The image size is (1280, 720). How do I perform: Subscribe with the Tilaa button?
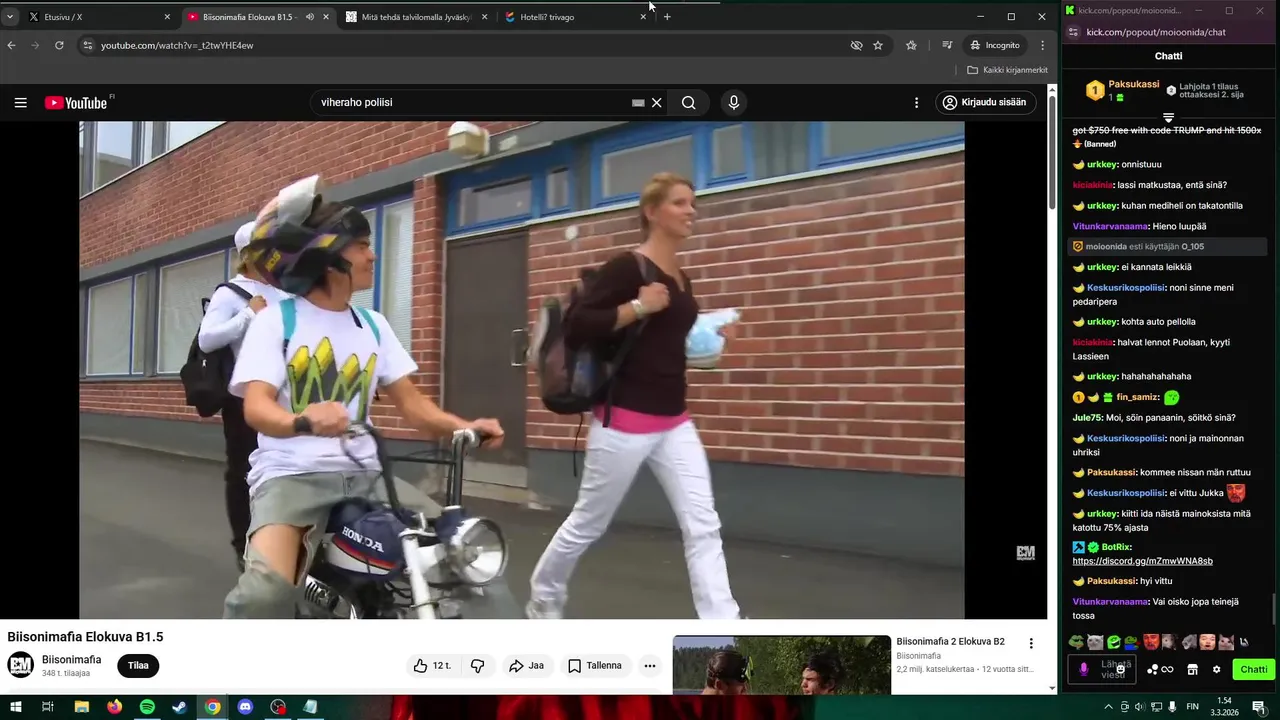tap(138, 665)
